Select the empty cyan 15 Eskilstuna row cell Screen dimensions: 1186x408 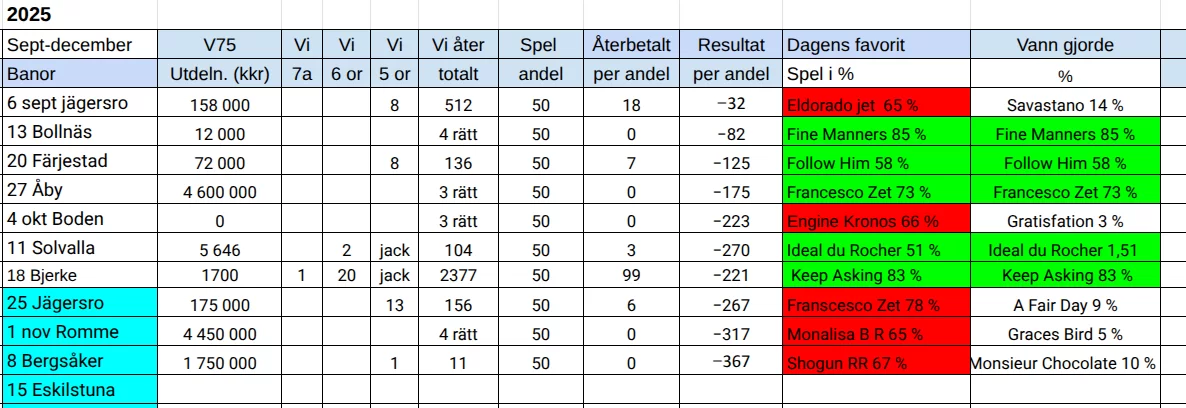click(80, 390)
